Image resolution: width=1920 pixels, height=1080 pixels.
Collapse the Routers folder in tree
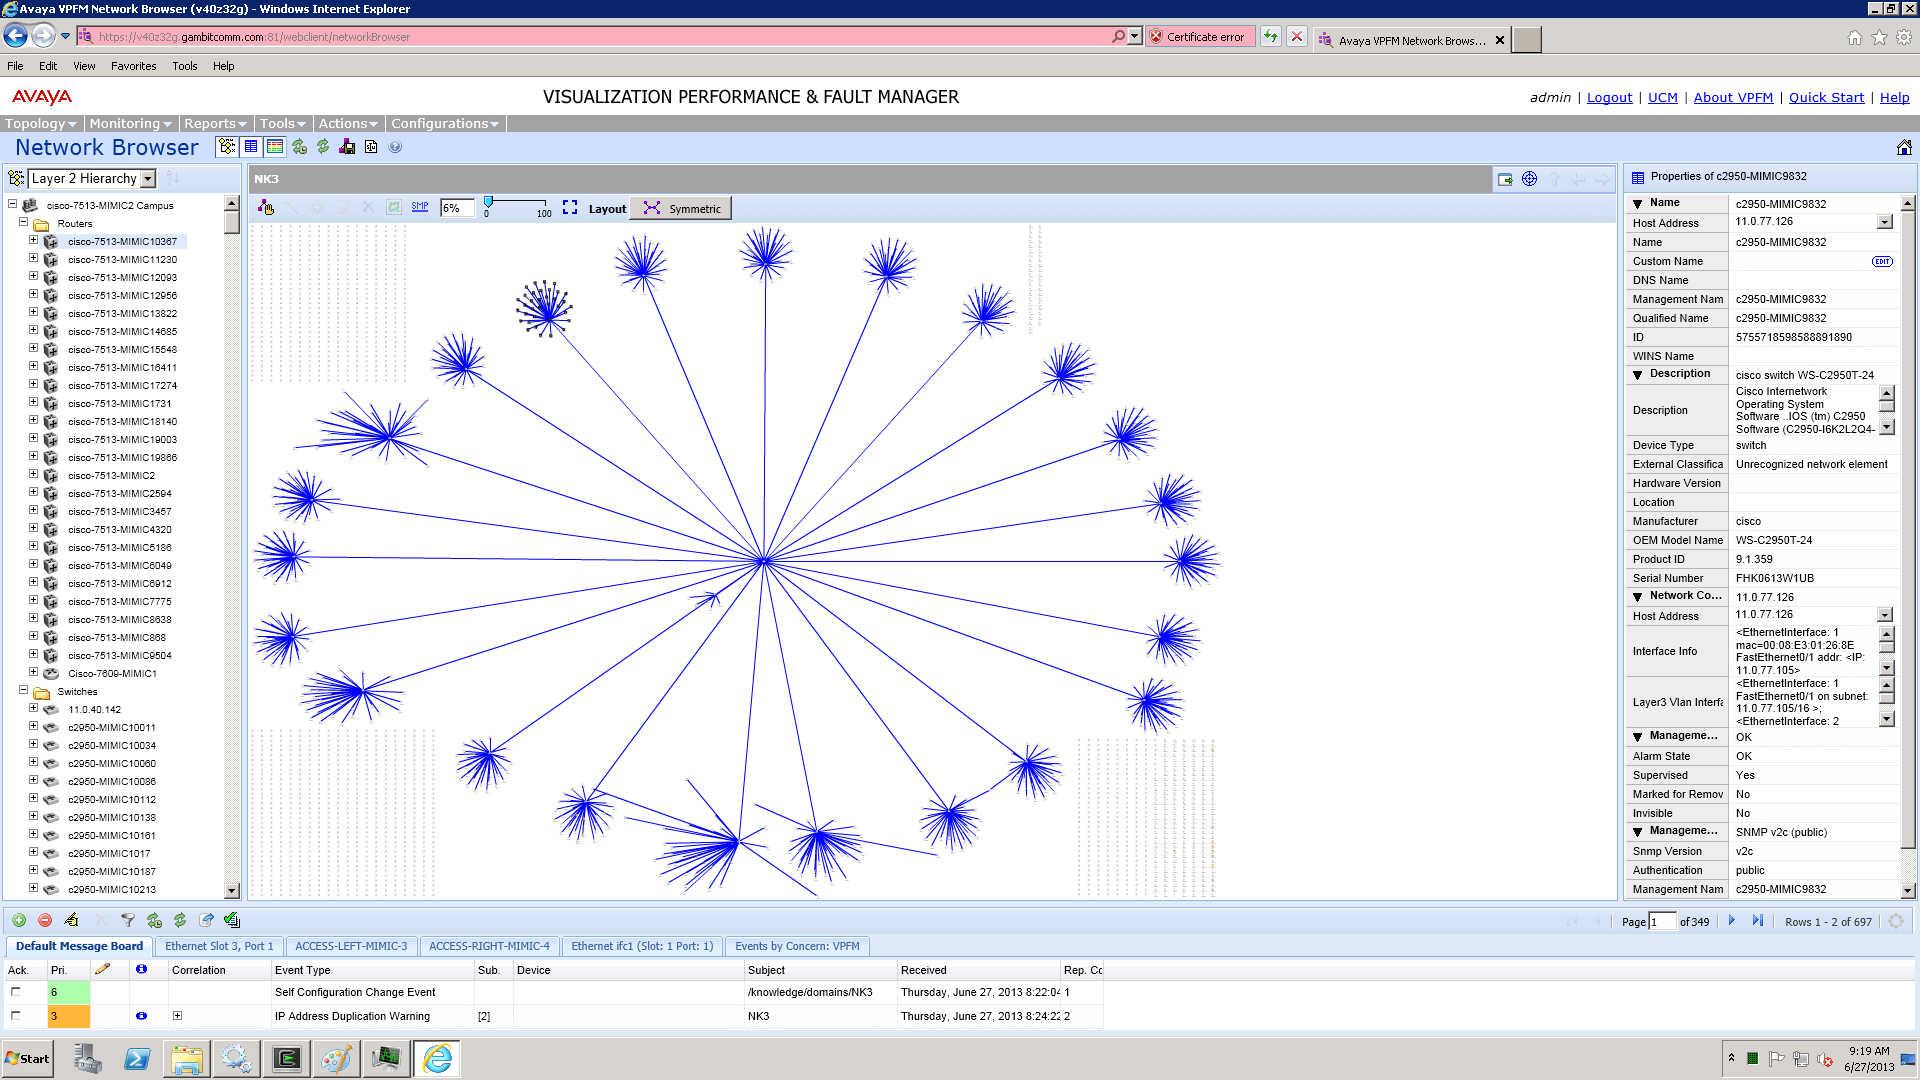coord(23,223)
